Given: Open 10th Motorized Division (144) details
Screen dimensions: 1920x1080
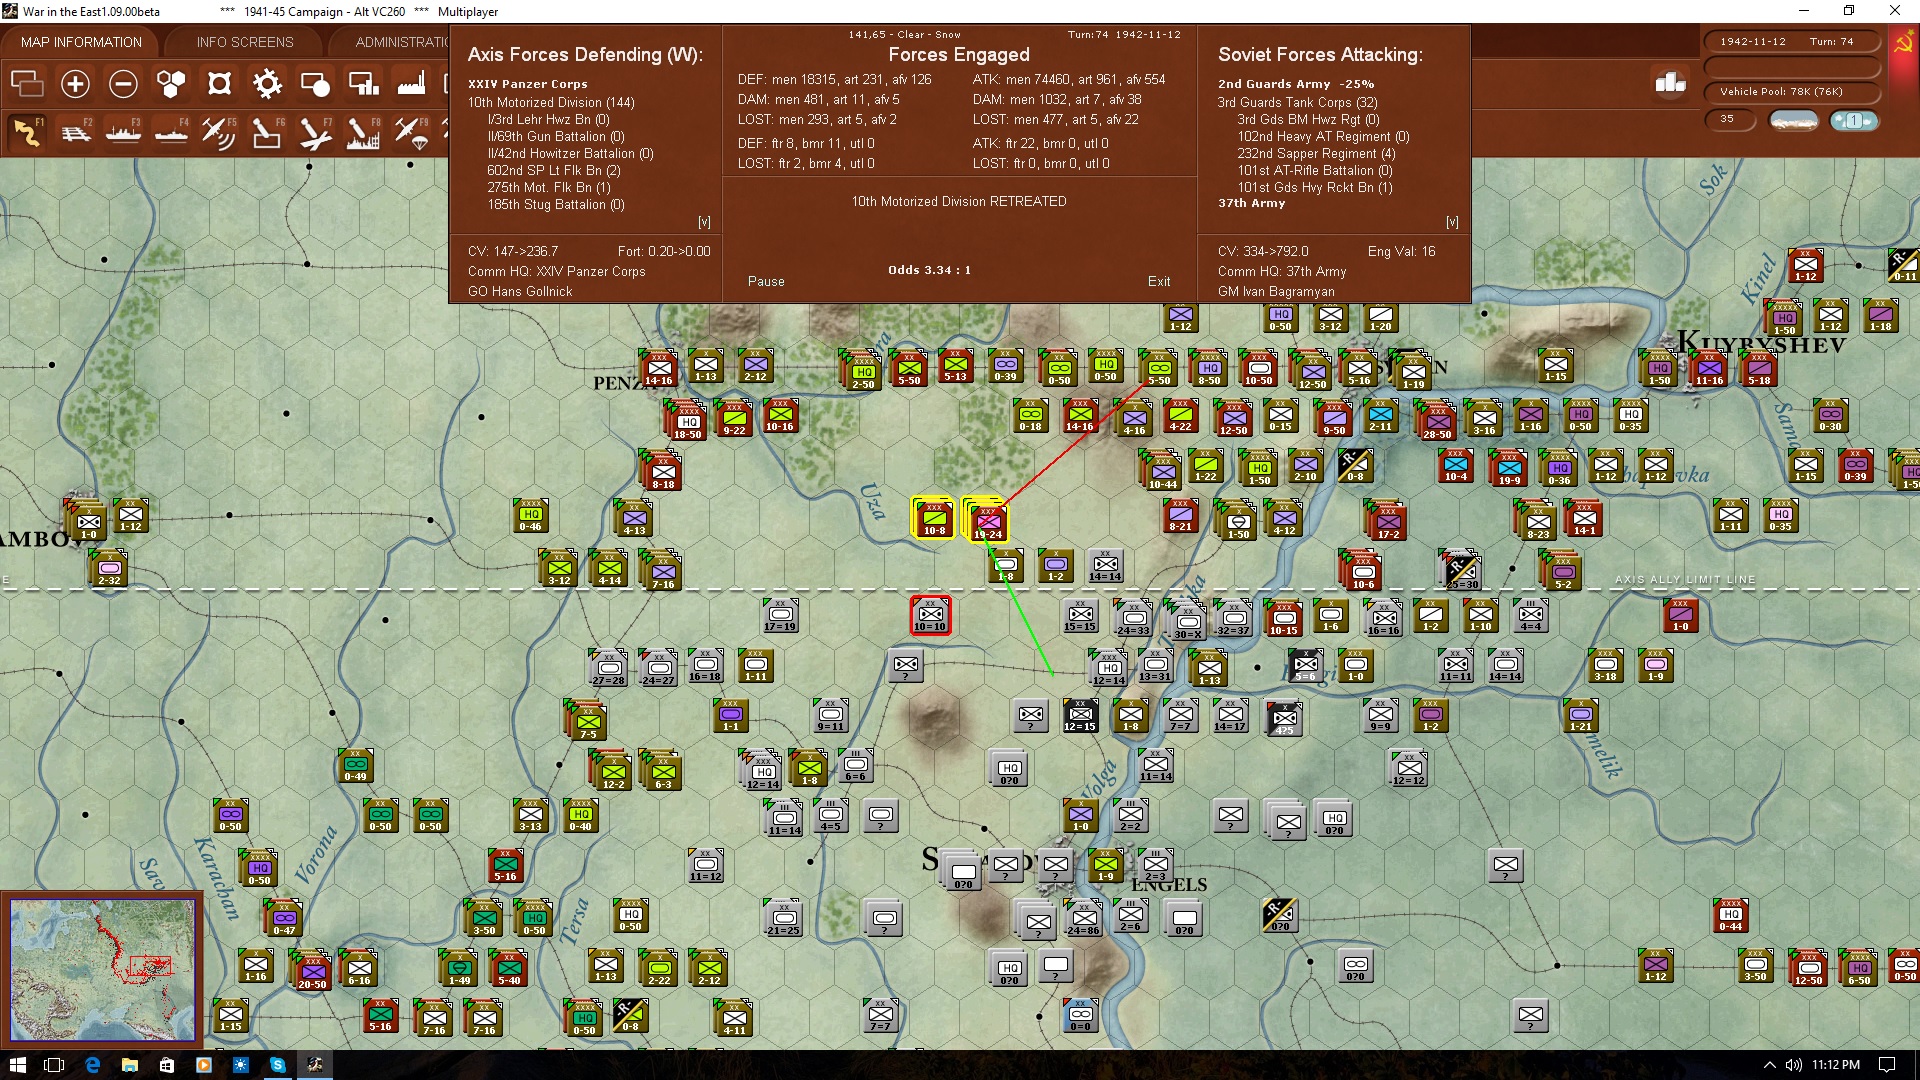Looking at the screenshot, I should (551, 102).
